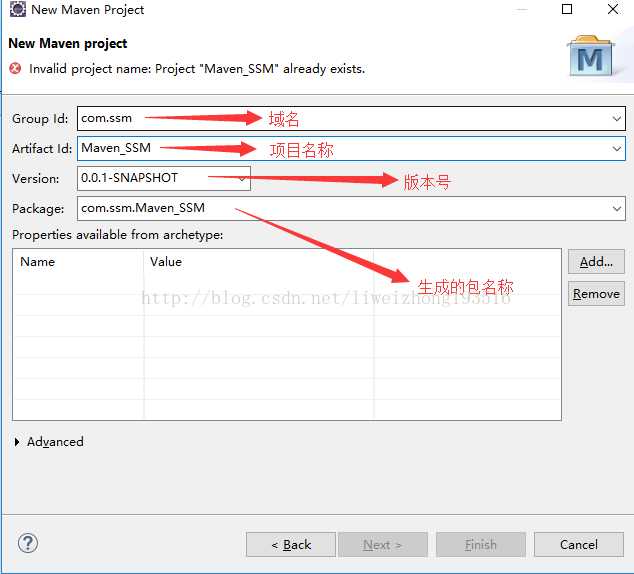634x574 pixels.
Task: Go to previous page with Back
Action: [291, 544]
